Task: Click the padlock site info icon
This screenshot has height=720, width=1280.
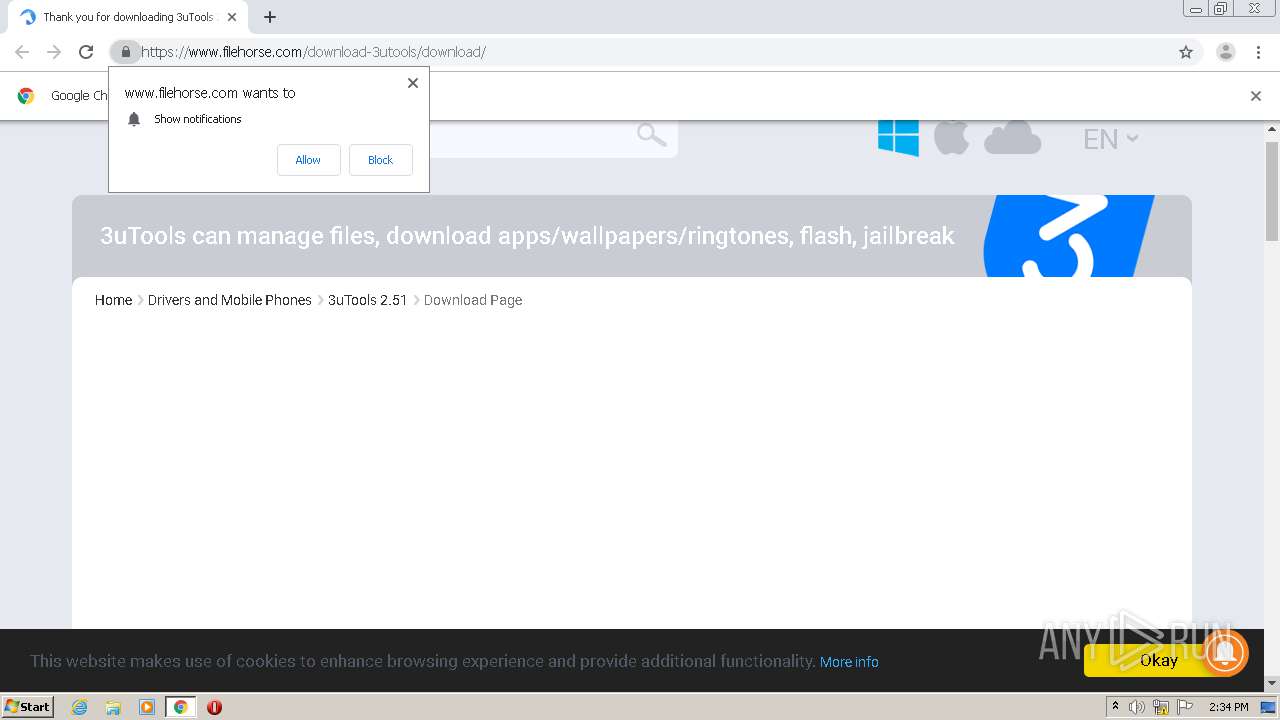Action: coord(125,52)
